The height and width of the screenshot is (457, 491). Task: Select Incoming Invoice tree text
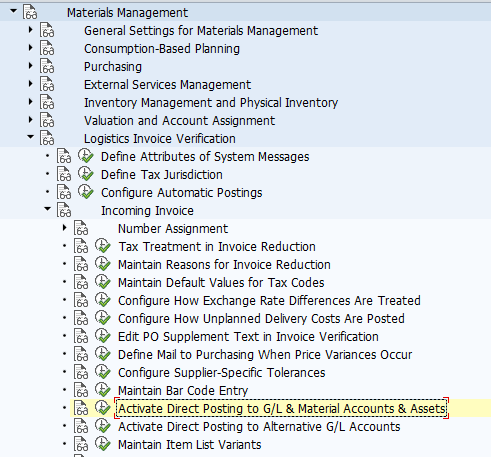[147, 211]
